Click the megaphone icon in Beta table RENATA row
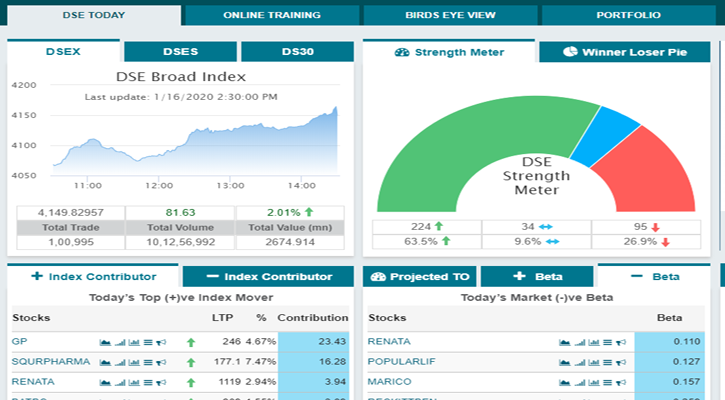 [621, 342]
